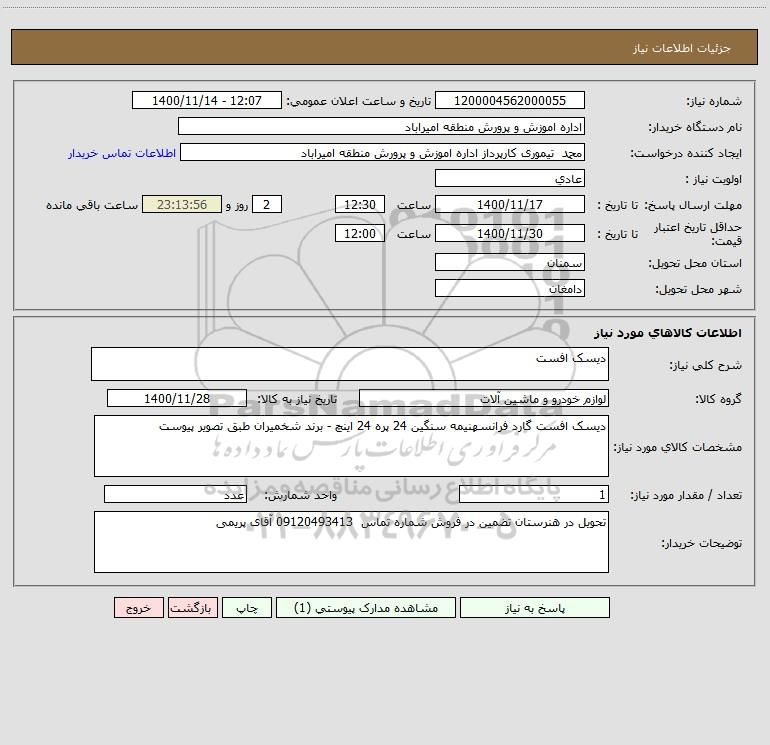770x745 pixels.
Task: Click the پاسخ به نیاز button
Action: (535, 607)
